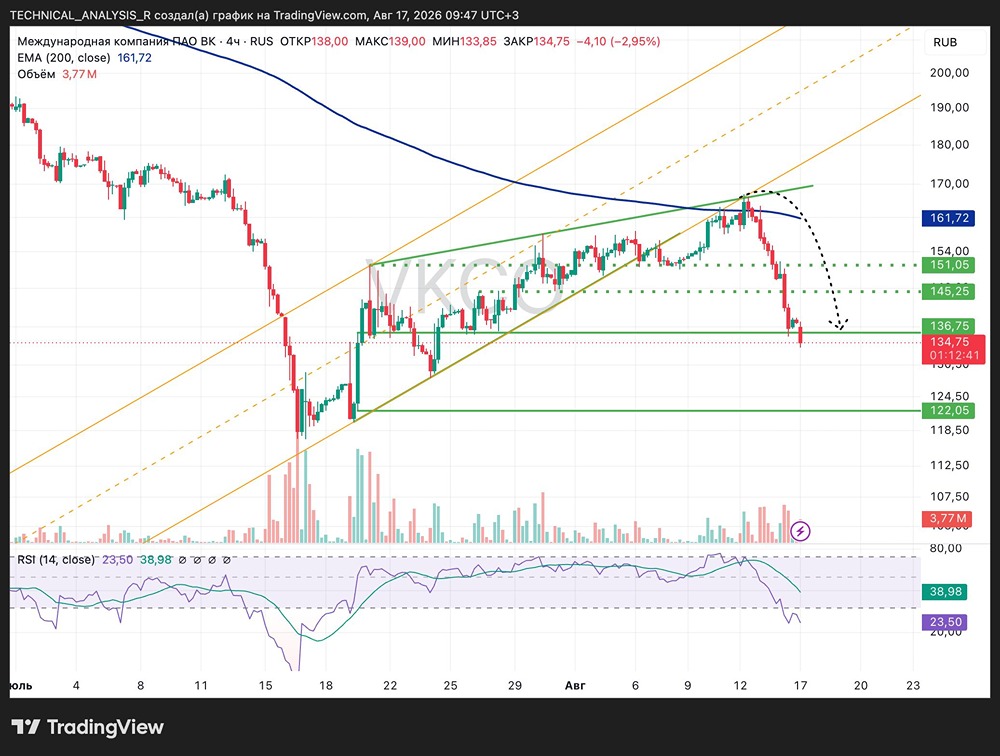Click the green level label 151,05
The width and height of the screenshot is (1000, 756).
click(x=948, y=265)
